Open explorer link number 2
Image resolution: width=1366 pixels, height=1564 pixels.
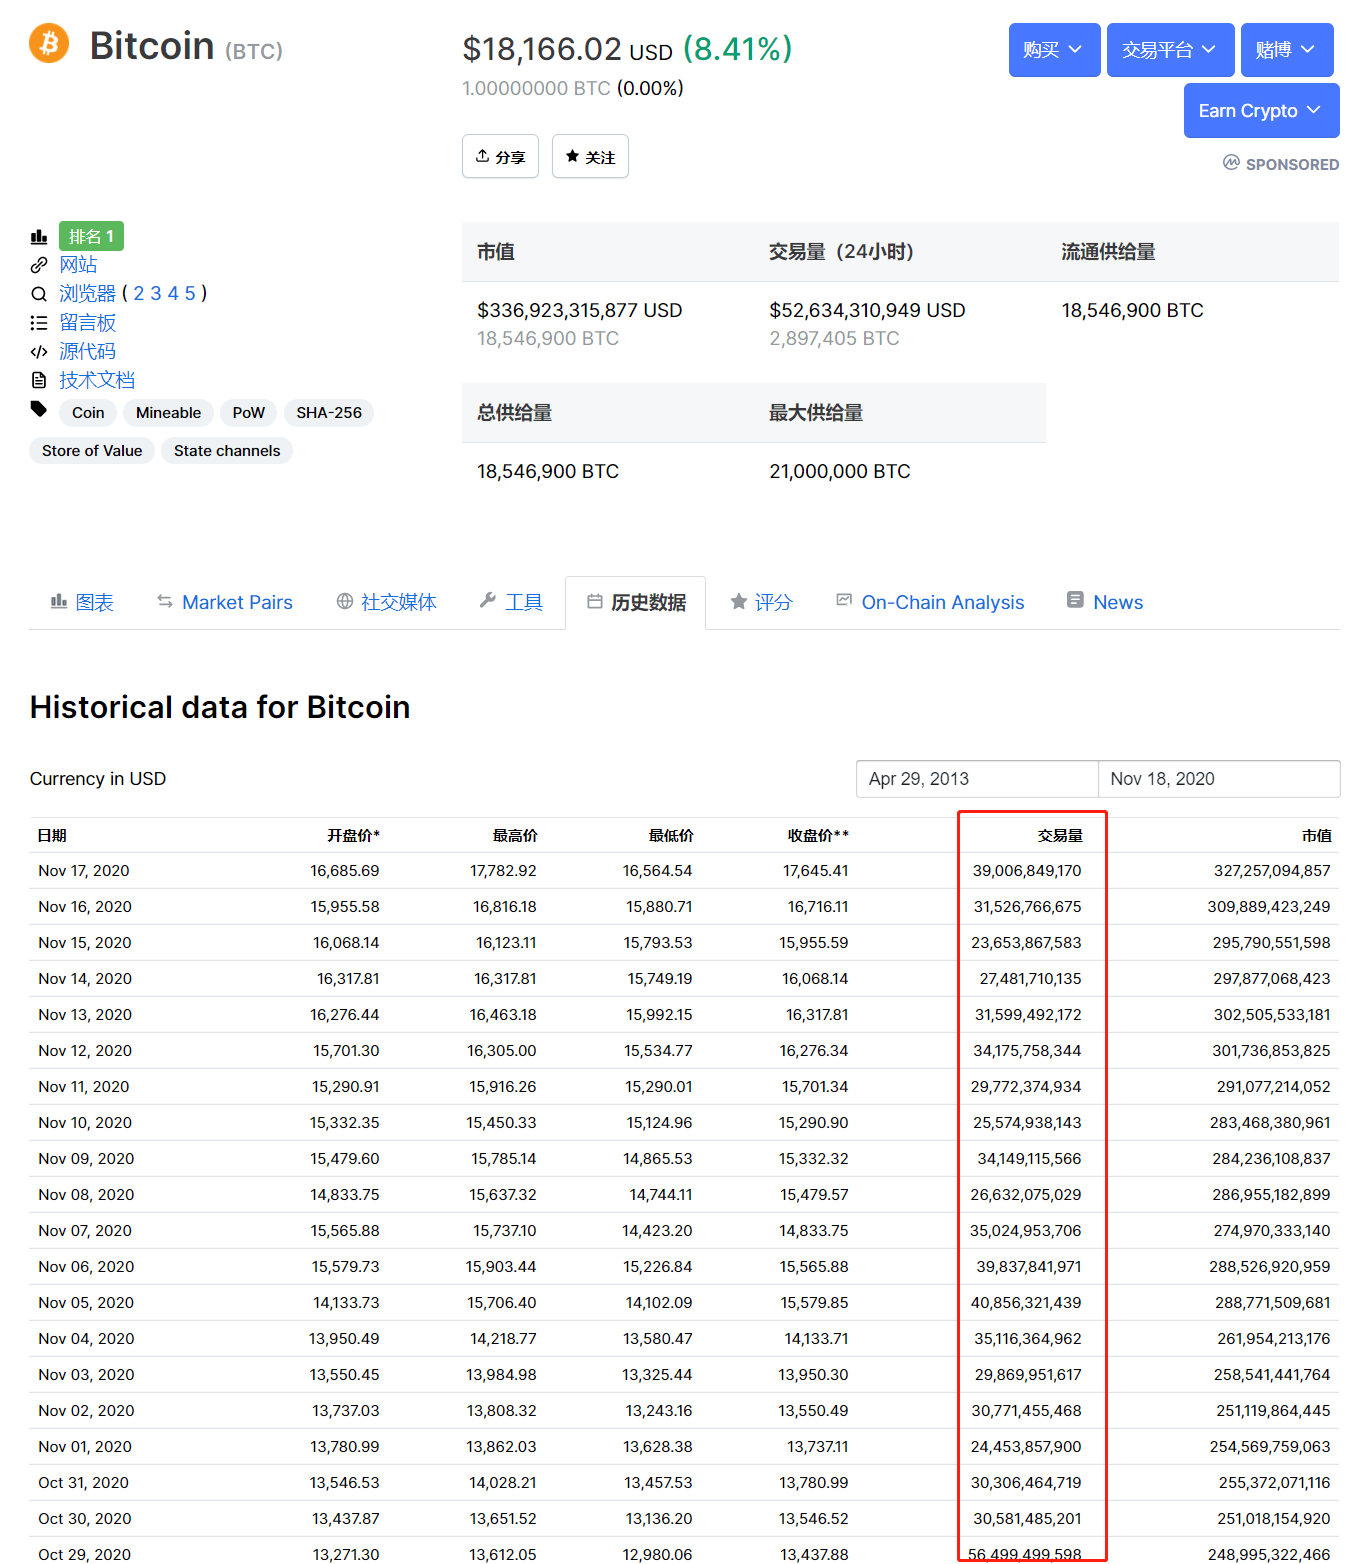tap(139, 294)
